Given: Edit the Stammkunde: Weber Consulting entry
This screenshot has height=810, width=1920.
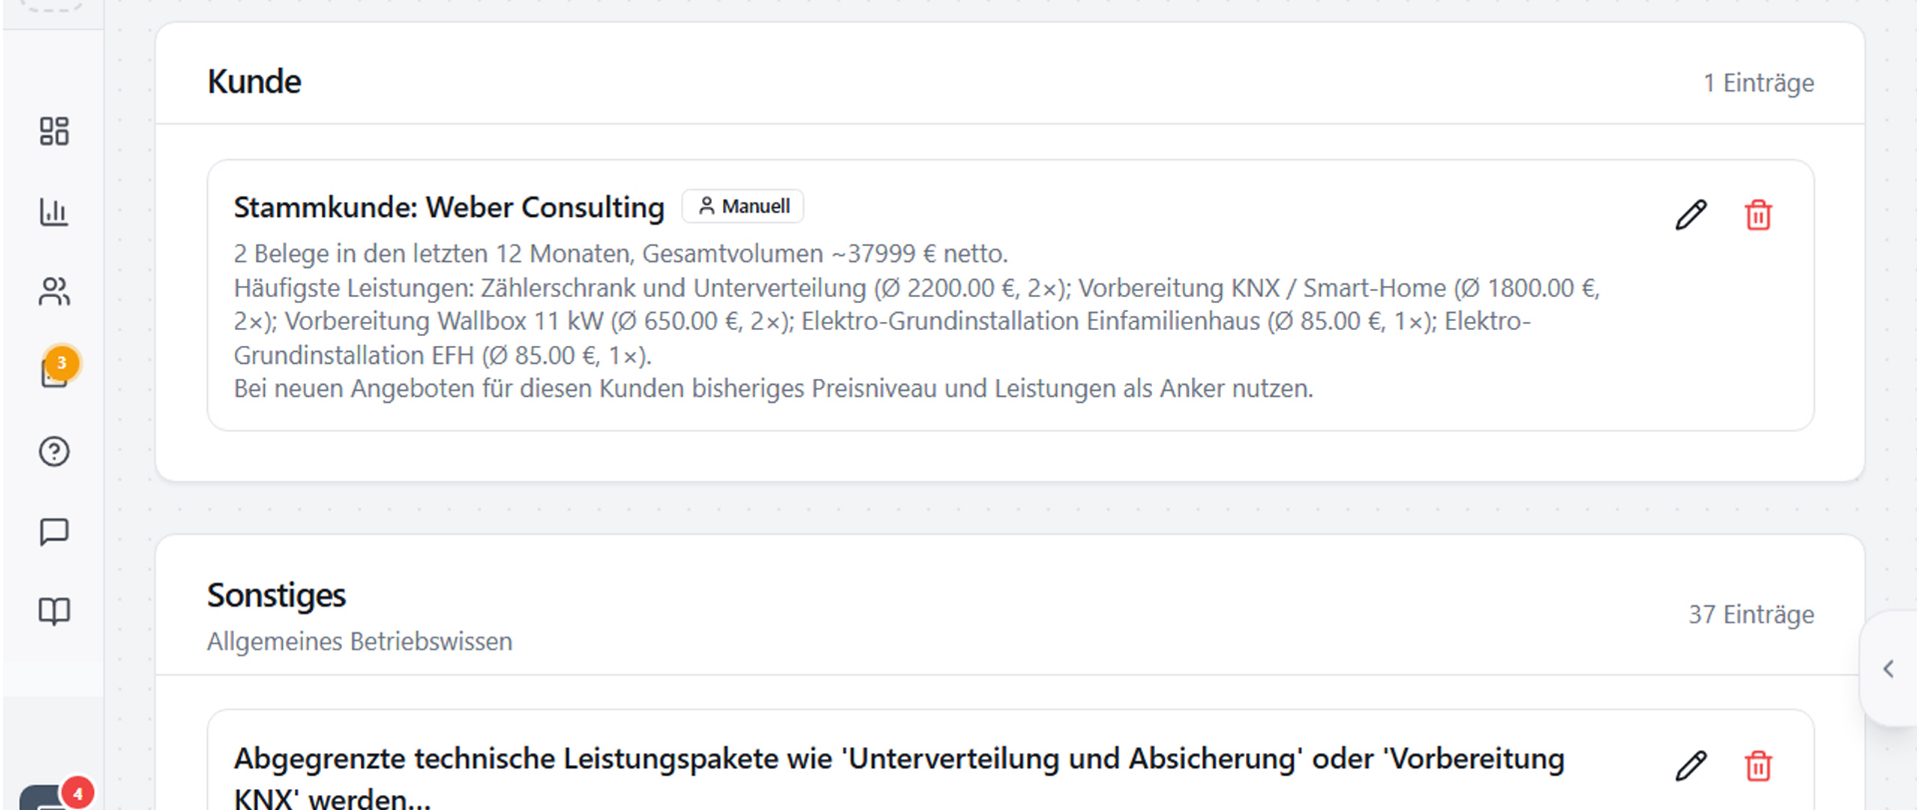Looking at the screenshot, I should (1691, 215).
